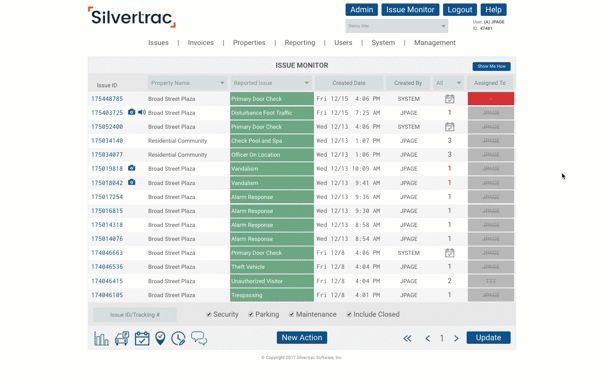The height and width of the screenshot is (384, 608).
Task: Open issue link 175034140
Action: [107, 141]
